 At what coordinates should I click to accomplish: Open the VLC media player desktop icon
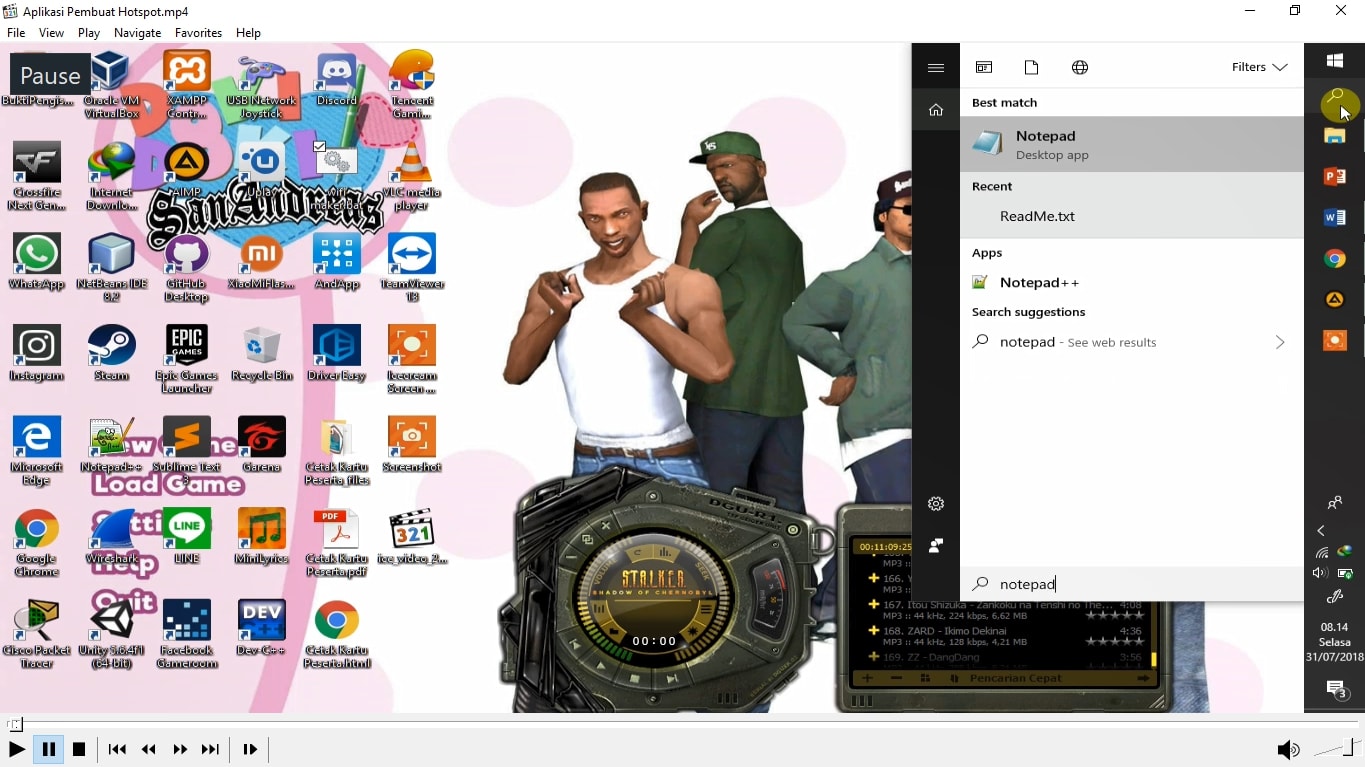click(x=411, y=176)
